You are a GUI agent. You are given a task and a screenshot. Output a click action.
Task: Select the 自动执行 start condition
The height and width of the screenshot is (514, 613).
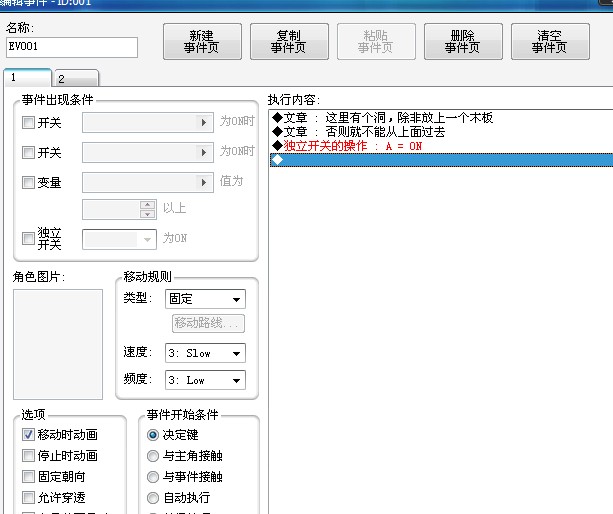coord(153,498)
